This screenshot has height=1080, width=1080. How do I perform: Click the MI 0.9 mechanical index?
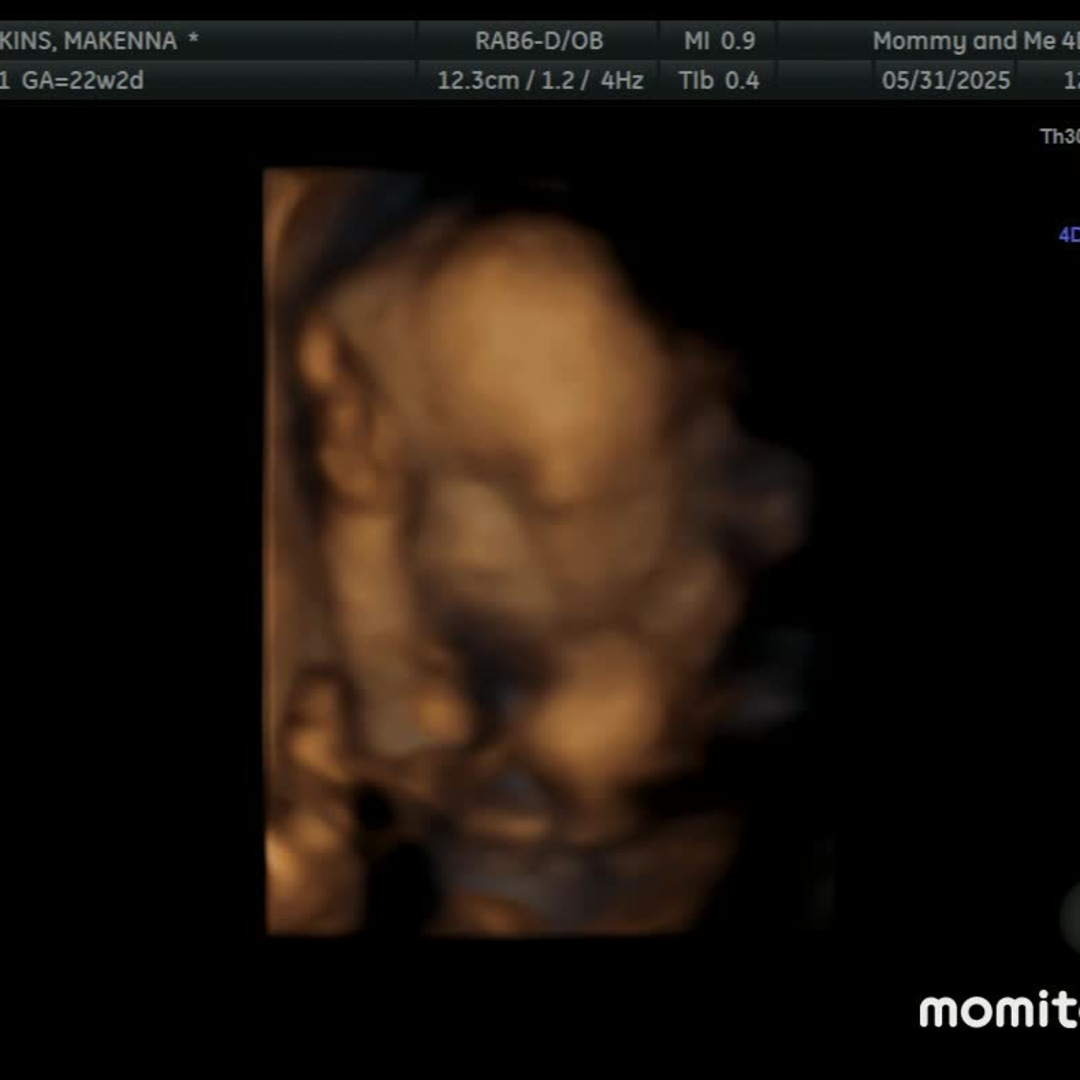tap(719, 41)
